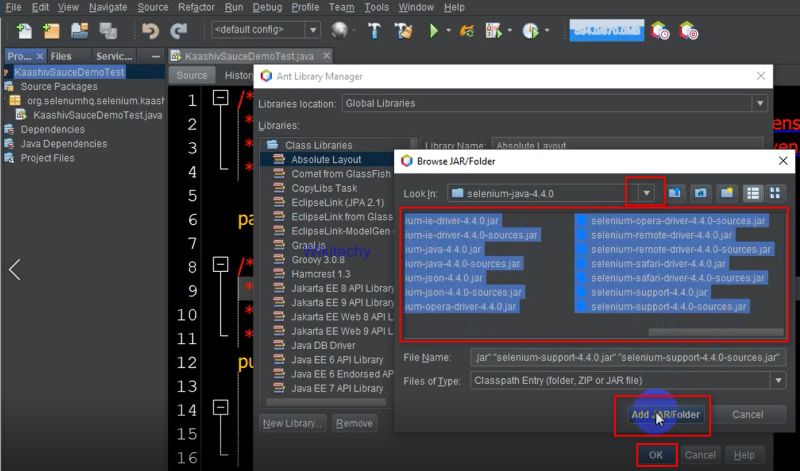Select the KaashivSauceDemoTest.java editor tab
The height and width of the screenshot is (471, 800).
click(x=250, y=56)
